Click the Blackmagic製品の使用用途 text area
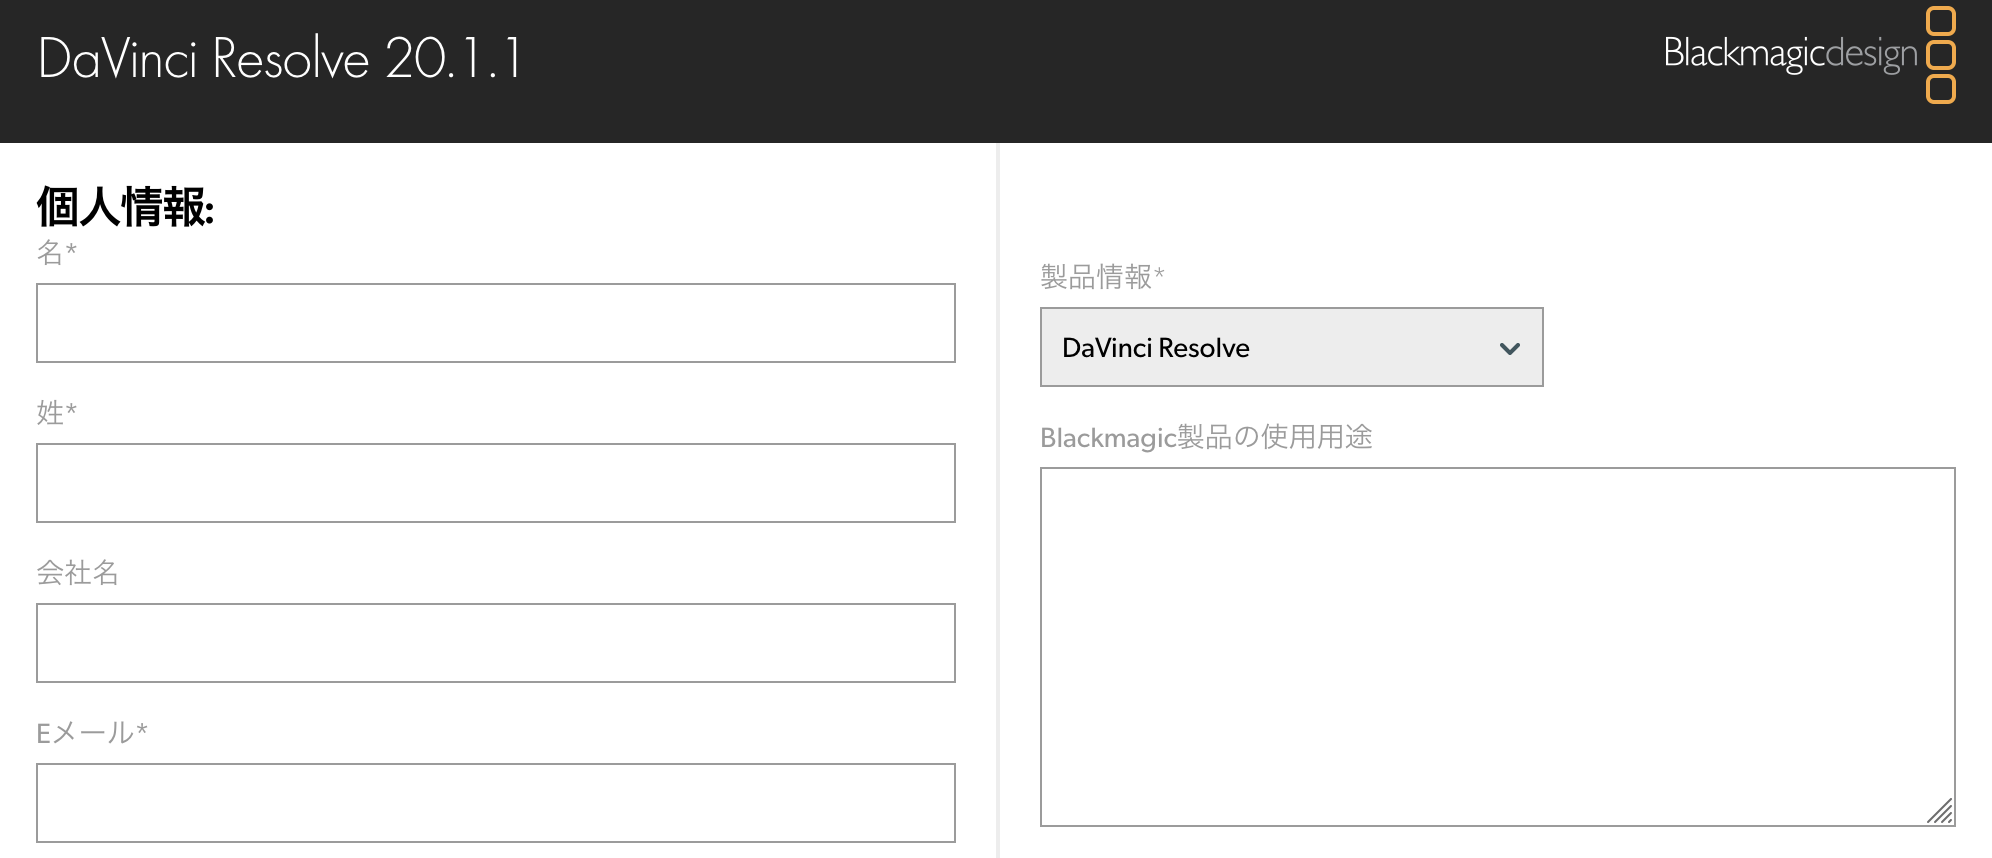The image size is (1992, 858). click(x=1497, y=647)
